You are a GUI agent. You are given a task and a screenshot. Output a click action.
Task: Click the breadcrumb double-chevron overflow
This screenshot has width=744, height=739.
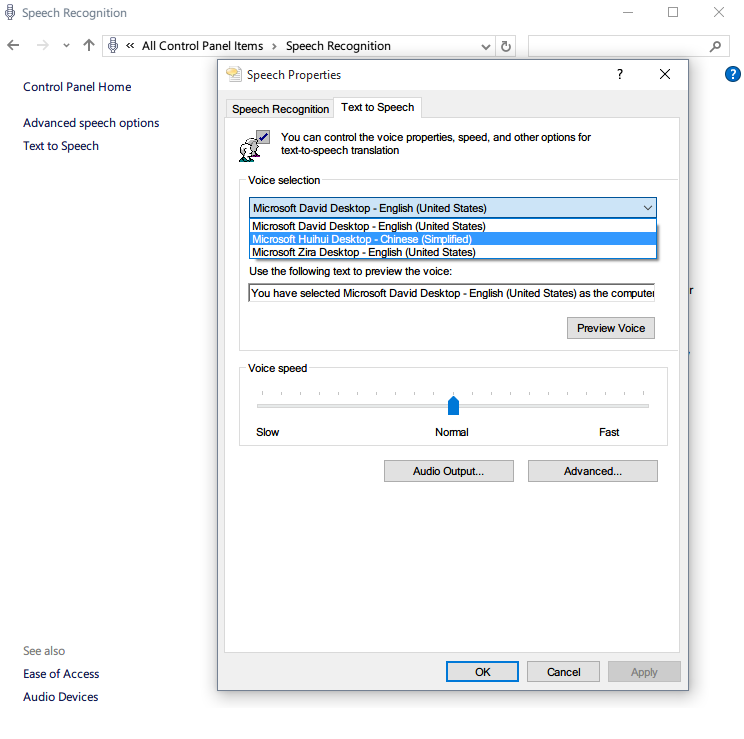click(130, 46)
